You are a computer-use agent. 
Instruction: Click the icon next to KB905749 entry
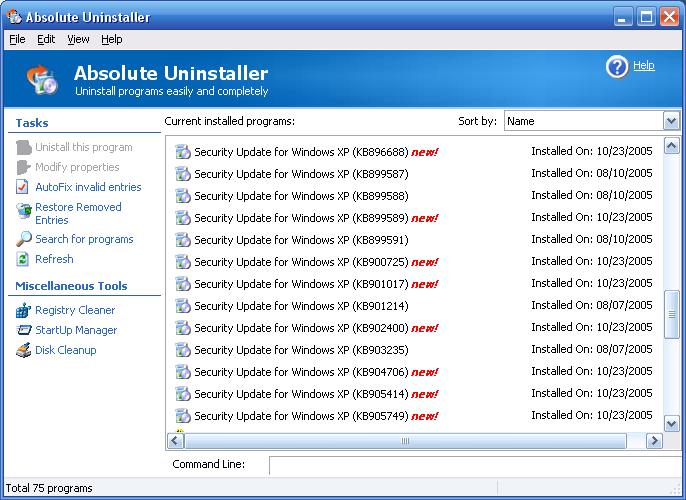click(183, 416)
